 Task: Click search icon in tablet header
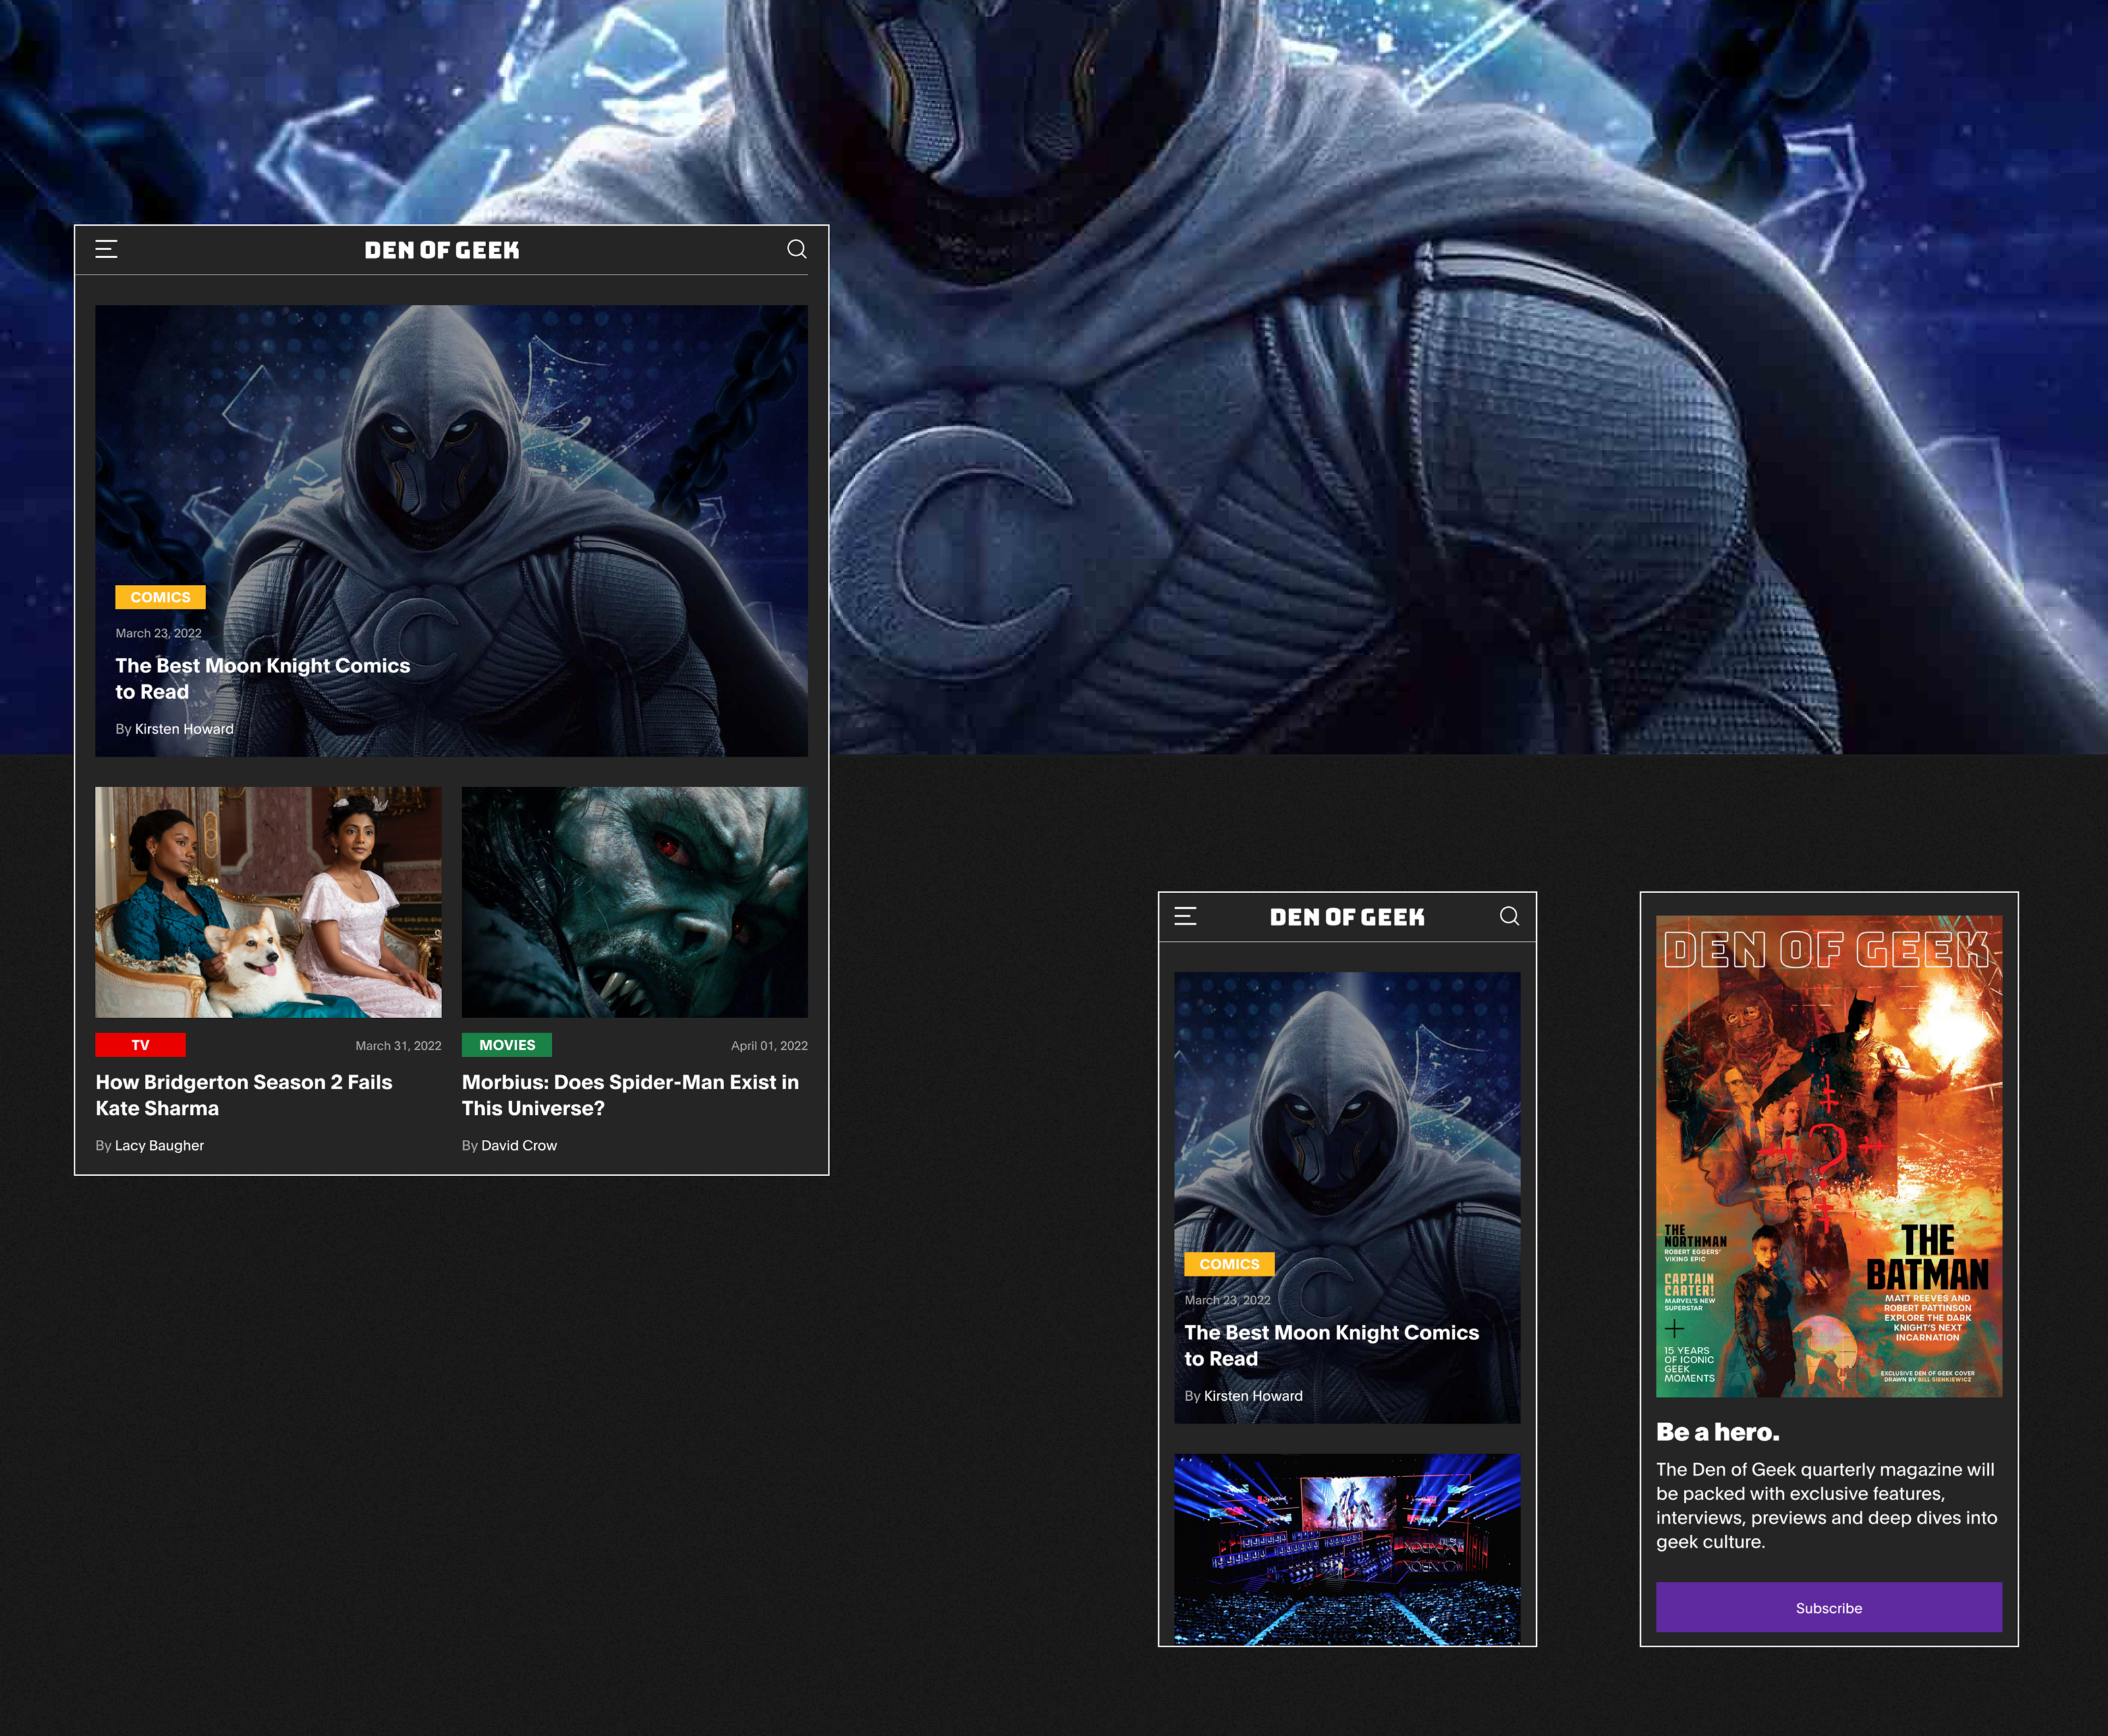click(796, 249)
